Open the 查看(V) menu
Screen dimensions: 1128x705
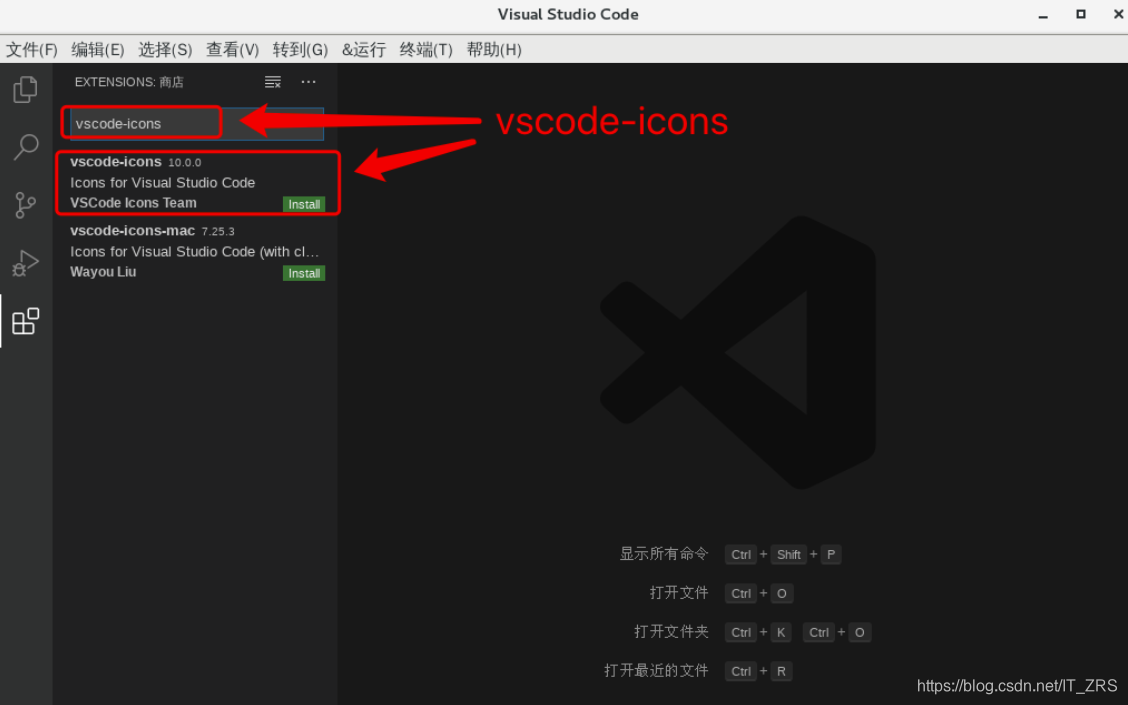[232, 50]
